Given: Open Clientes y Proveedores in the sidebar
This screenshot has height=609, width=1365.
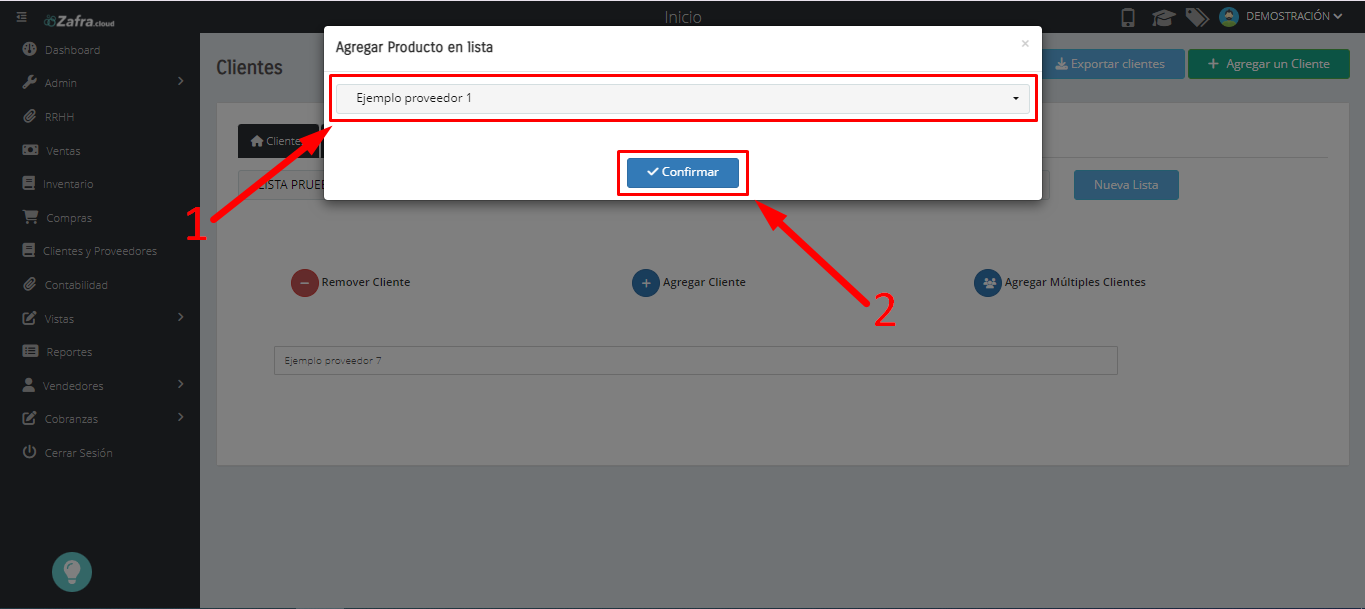Looking at the screenshot, I should point(100,251).
